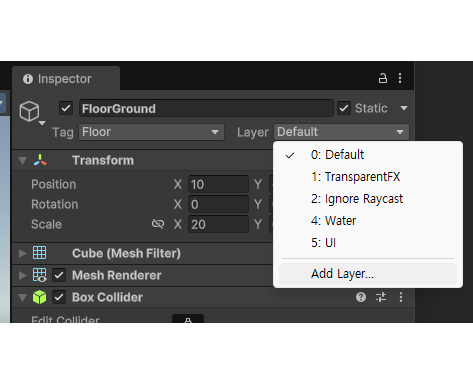
Task: Click the Mesh Renderer component icon
Action: click(39, 275)
